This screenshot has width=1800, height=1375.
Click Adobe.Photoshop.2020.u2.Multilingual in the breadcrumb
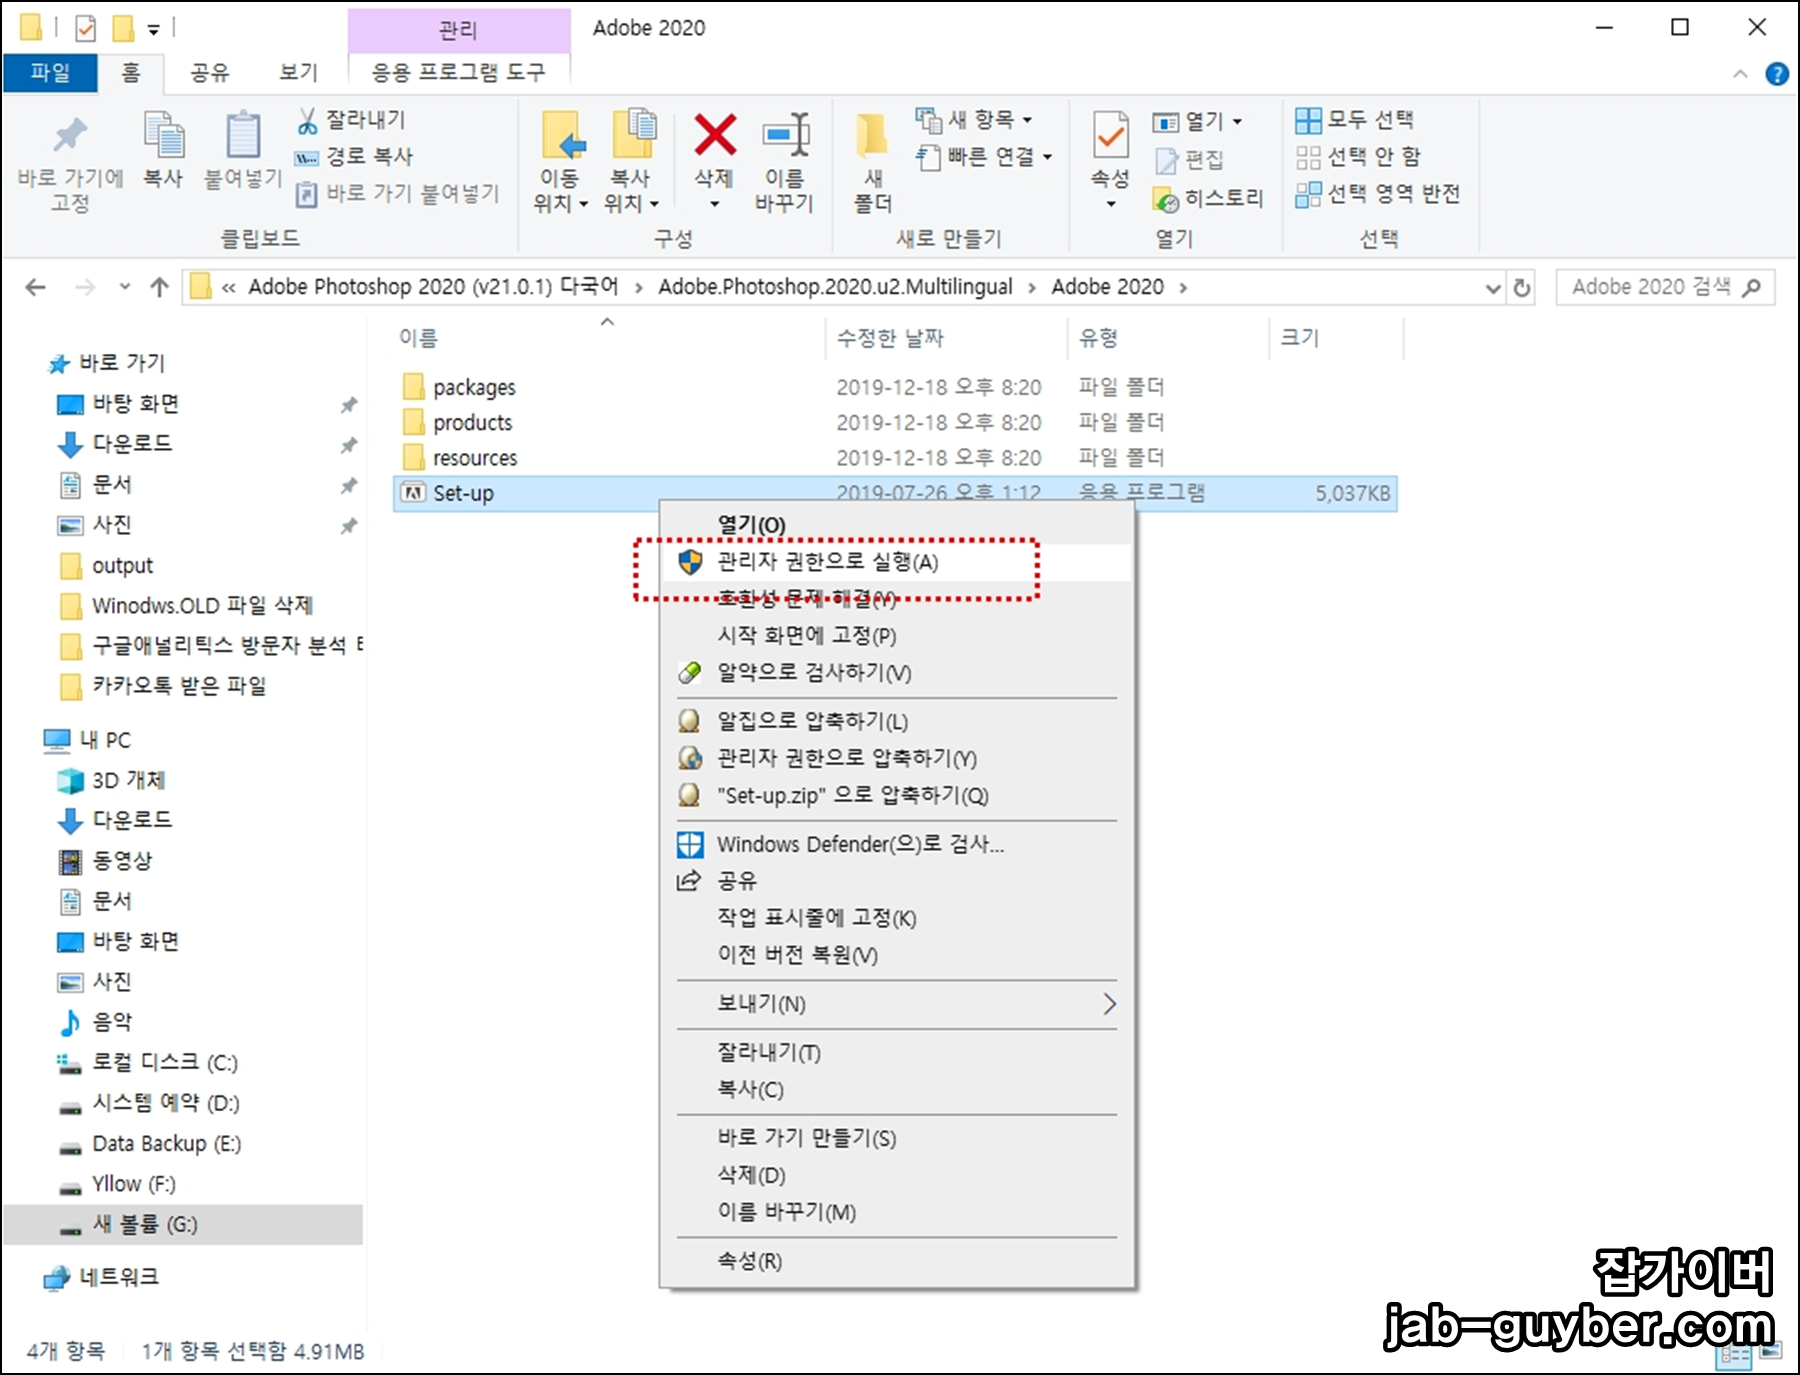click(835, 287)
